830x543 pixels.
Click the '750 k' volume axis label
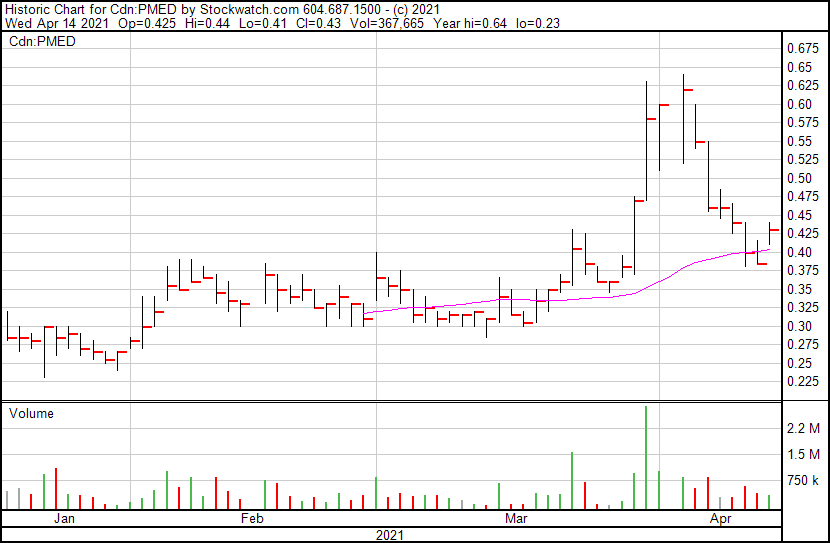(803, 481)
